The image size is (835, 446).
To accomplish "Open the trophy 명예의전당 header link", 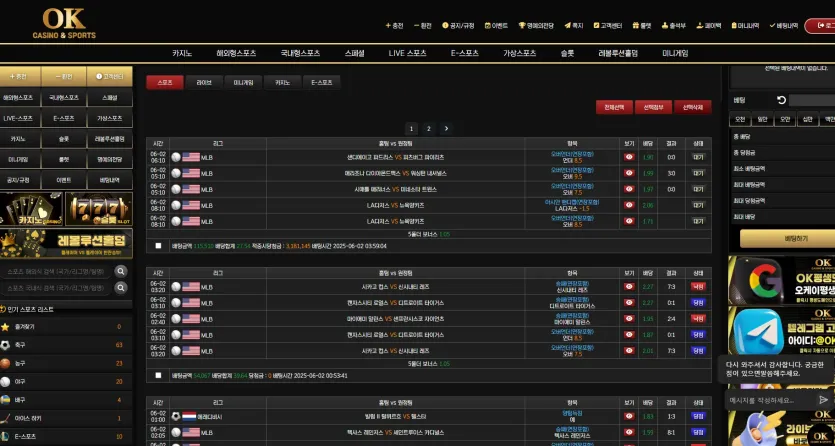I will (536, 26).
